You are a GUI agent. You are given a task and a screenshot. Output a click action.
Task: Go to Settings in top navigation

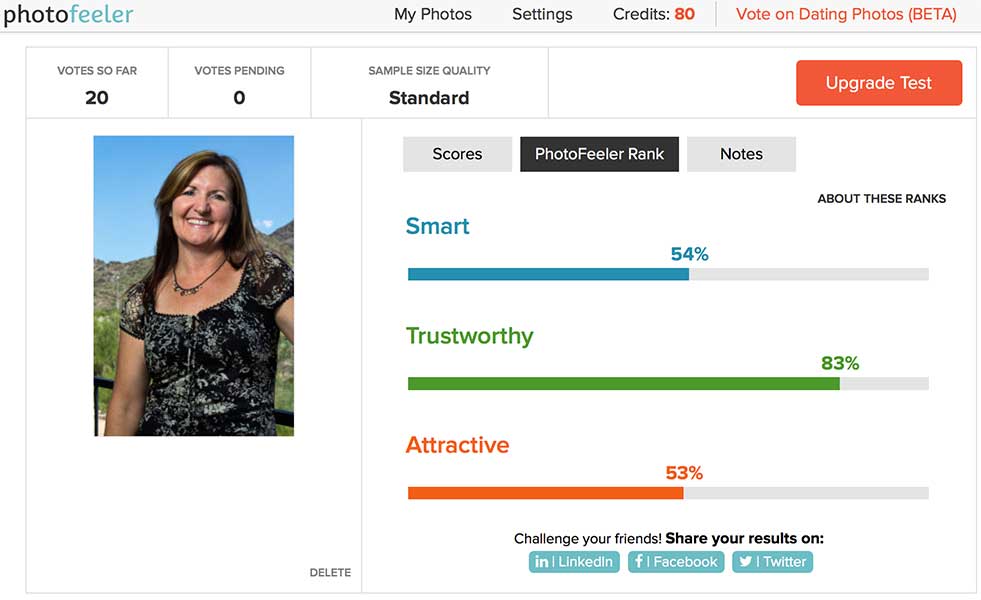point(542,15)
